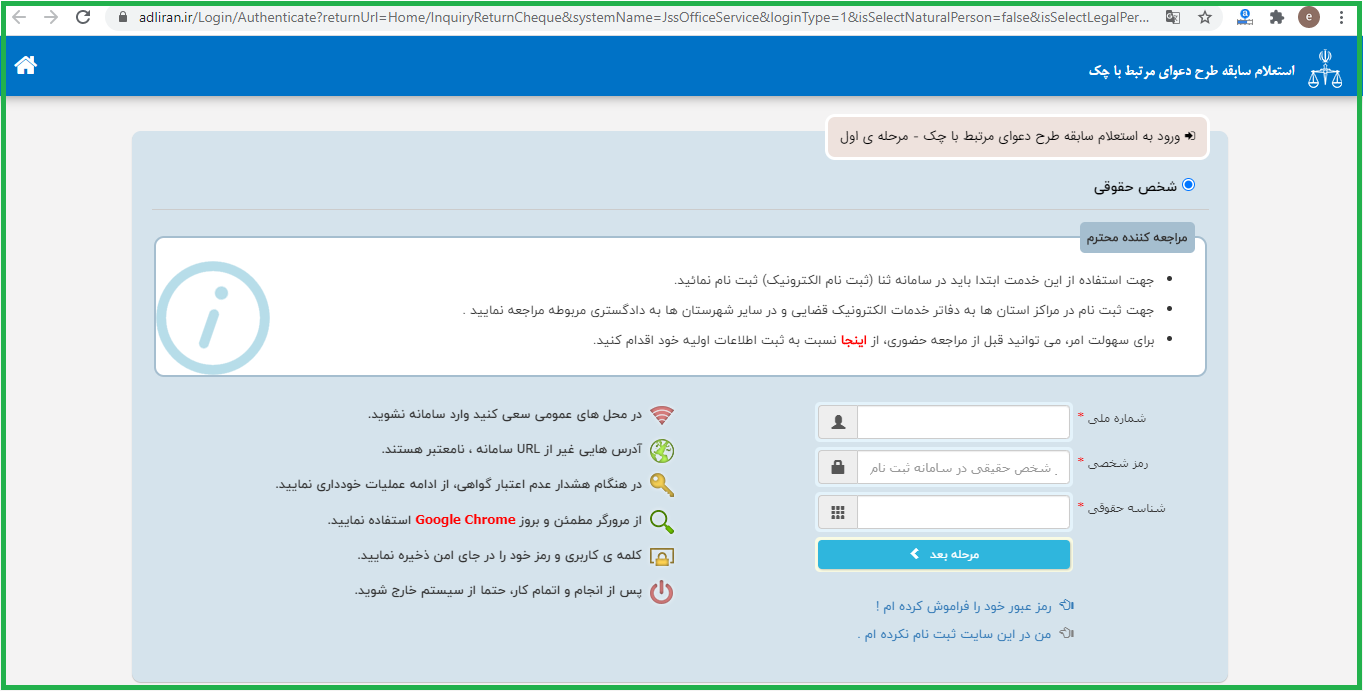Screen dimensions: 1363x691
Task: Click the globe URL validity icon
Action: [x=662, y=451]
